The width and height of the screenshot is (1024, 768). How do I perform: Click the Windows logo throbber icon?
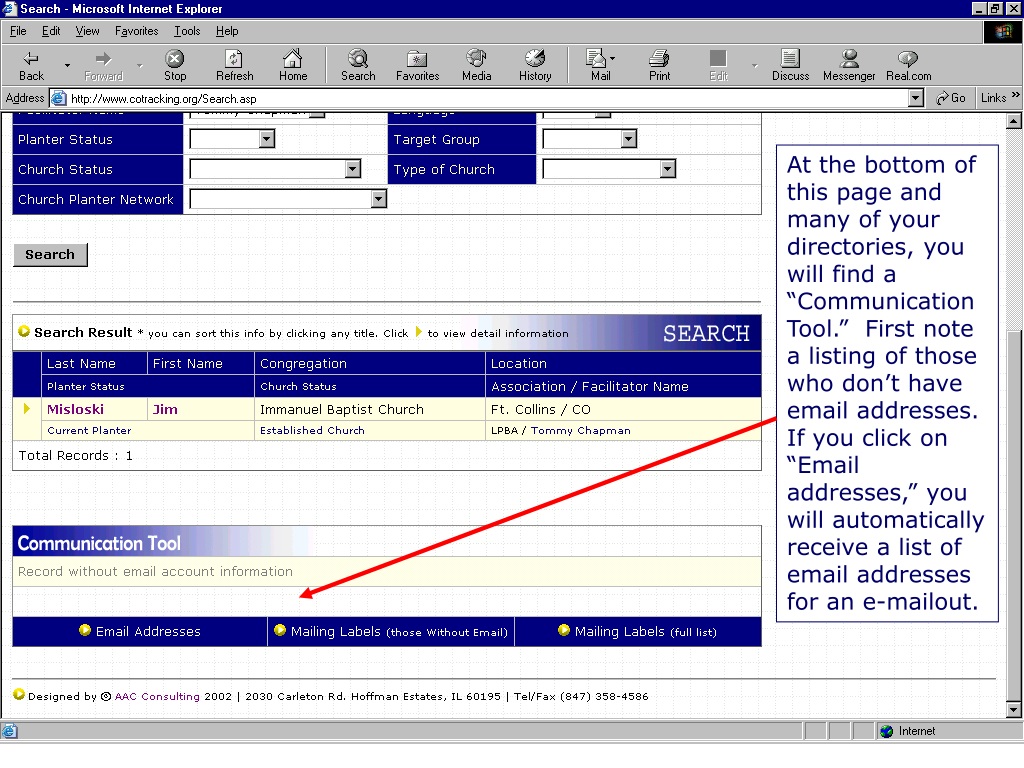pos(1002,31)
